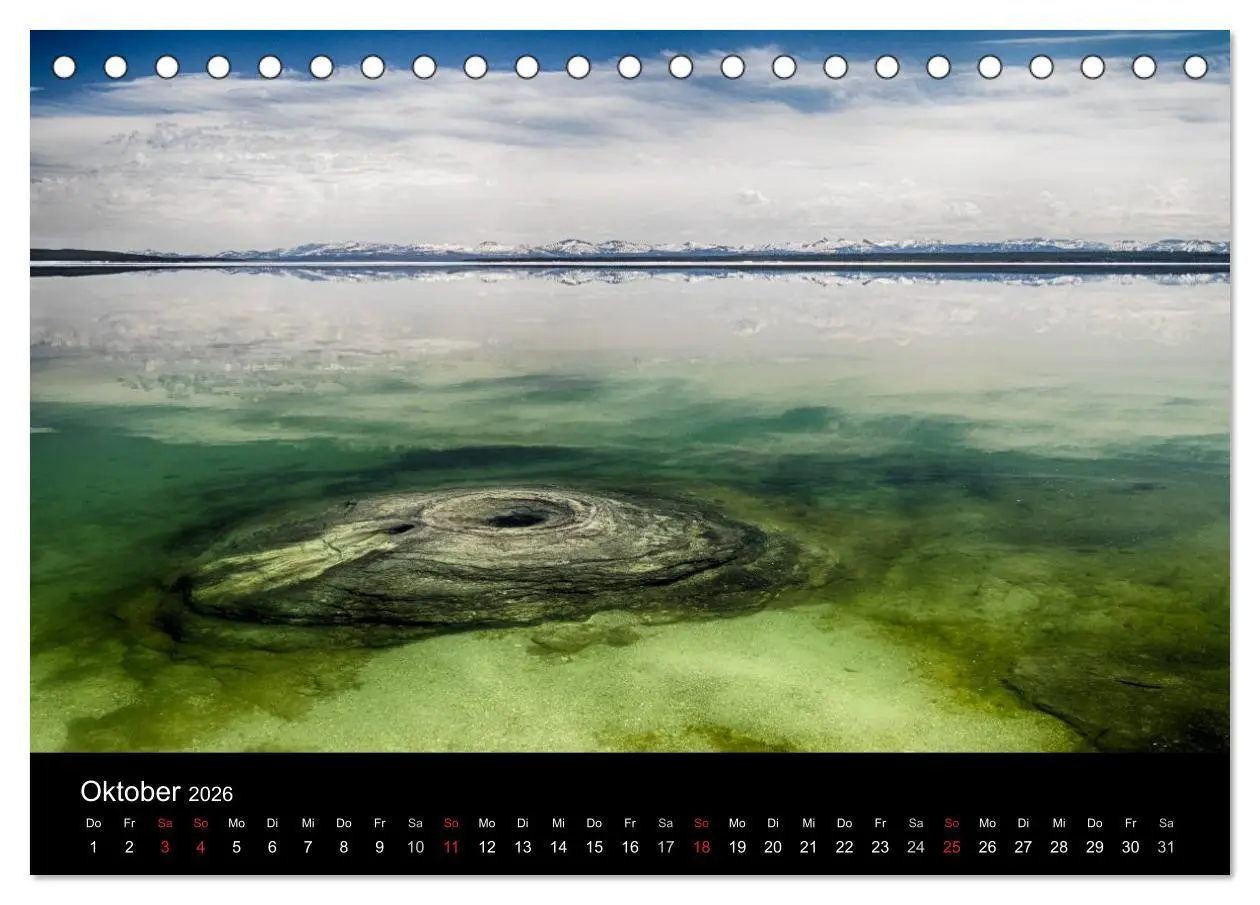The width and height of the screenshot is (1260, 905).
Task: Select calendar date 1
Action: pyautogui.click(x=94, y=847)
